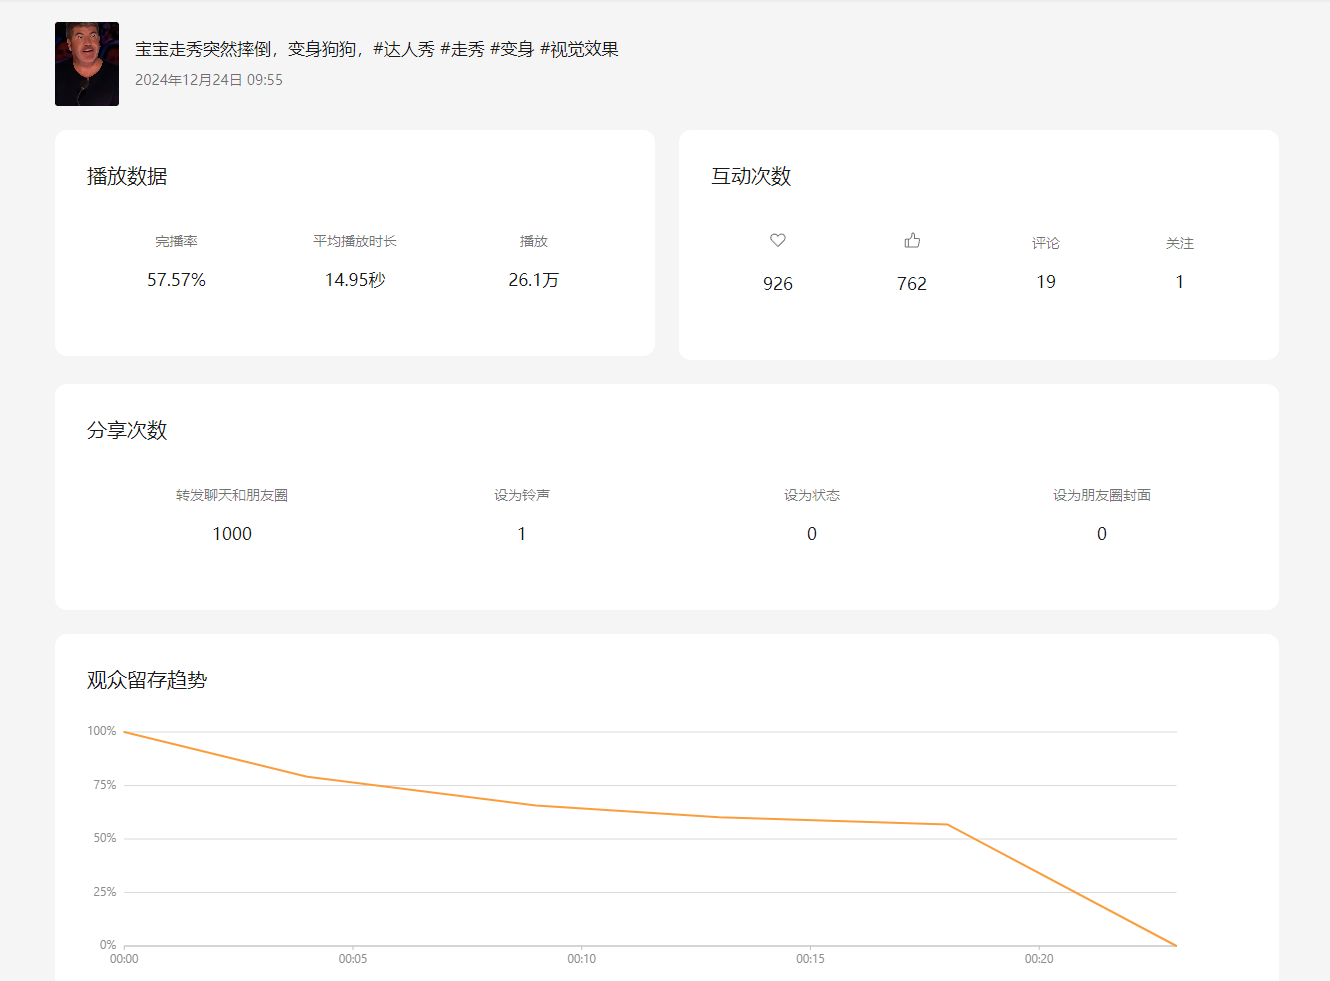Click the 设为朋友圈封面 label
The width and height of the screenshot is (1330, 981).
coord(1101,495)
